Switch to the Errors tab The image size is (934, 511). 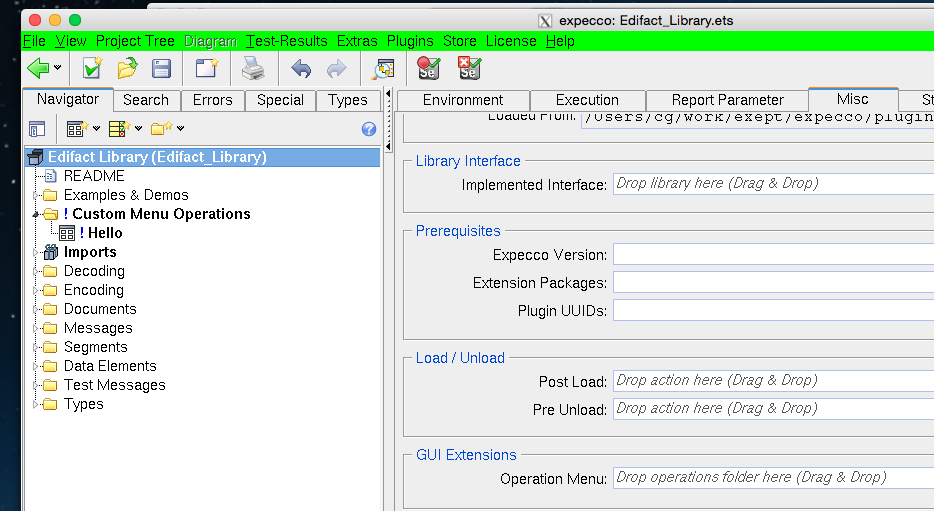pos(212,100)
